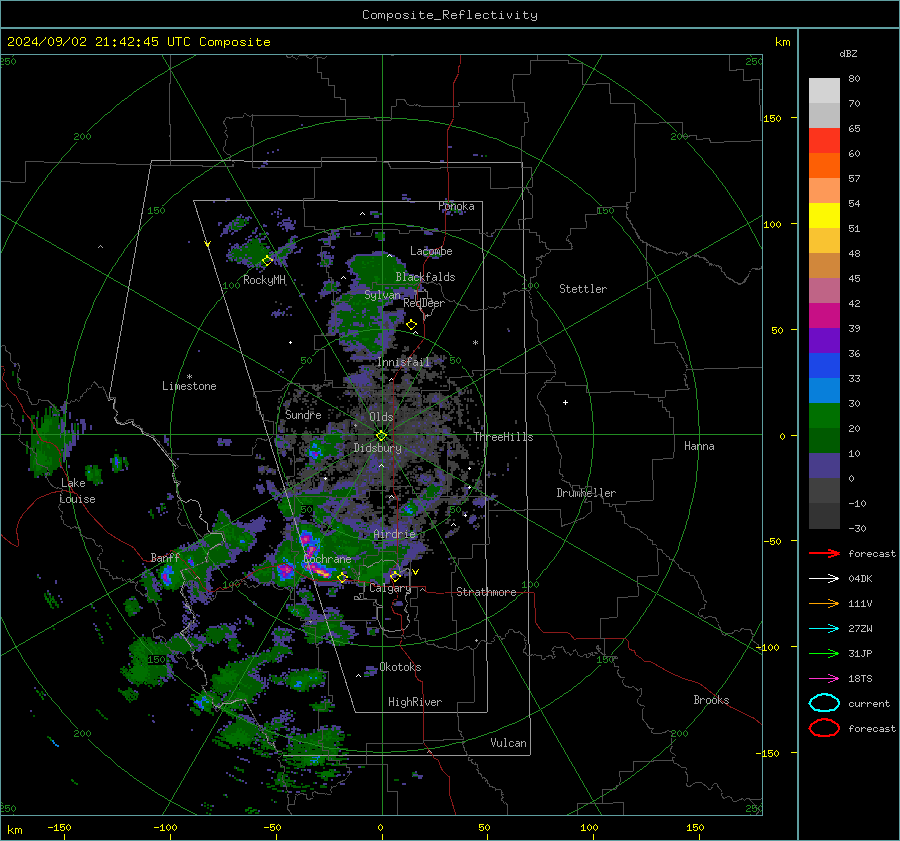900x841 pixels.
Task: Click the HighRiver label
Action: coord(415,702)
